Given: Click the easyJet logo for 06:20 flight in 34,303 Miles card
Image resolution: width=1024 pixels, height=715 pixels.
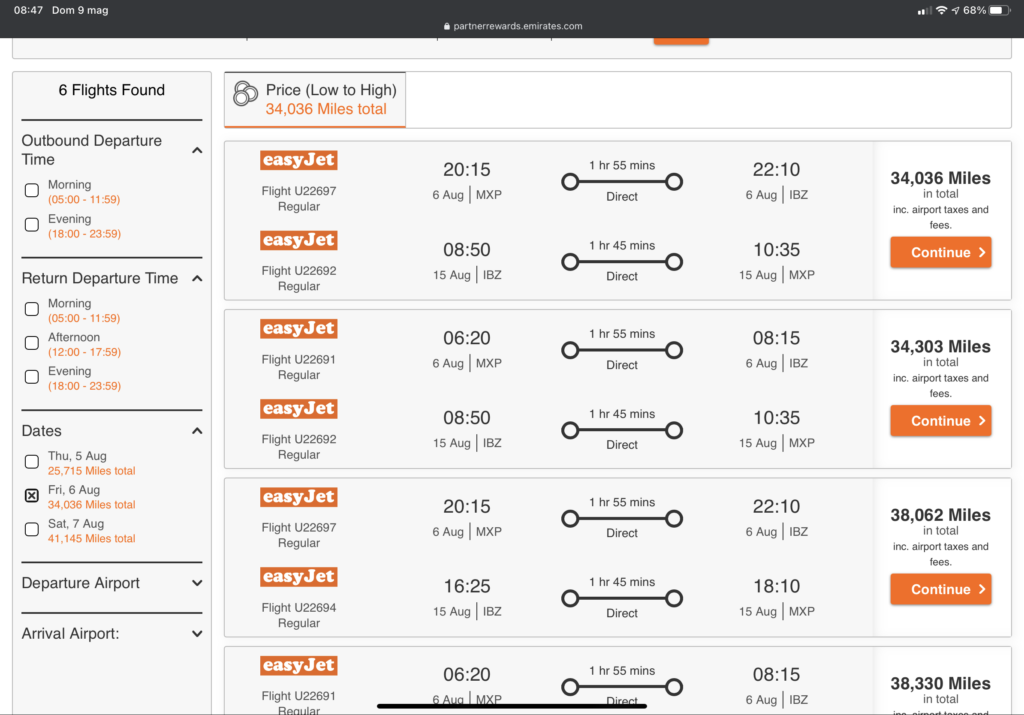Looking at the screenshot, I should click(x=298, y=328).
